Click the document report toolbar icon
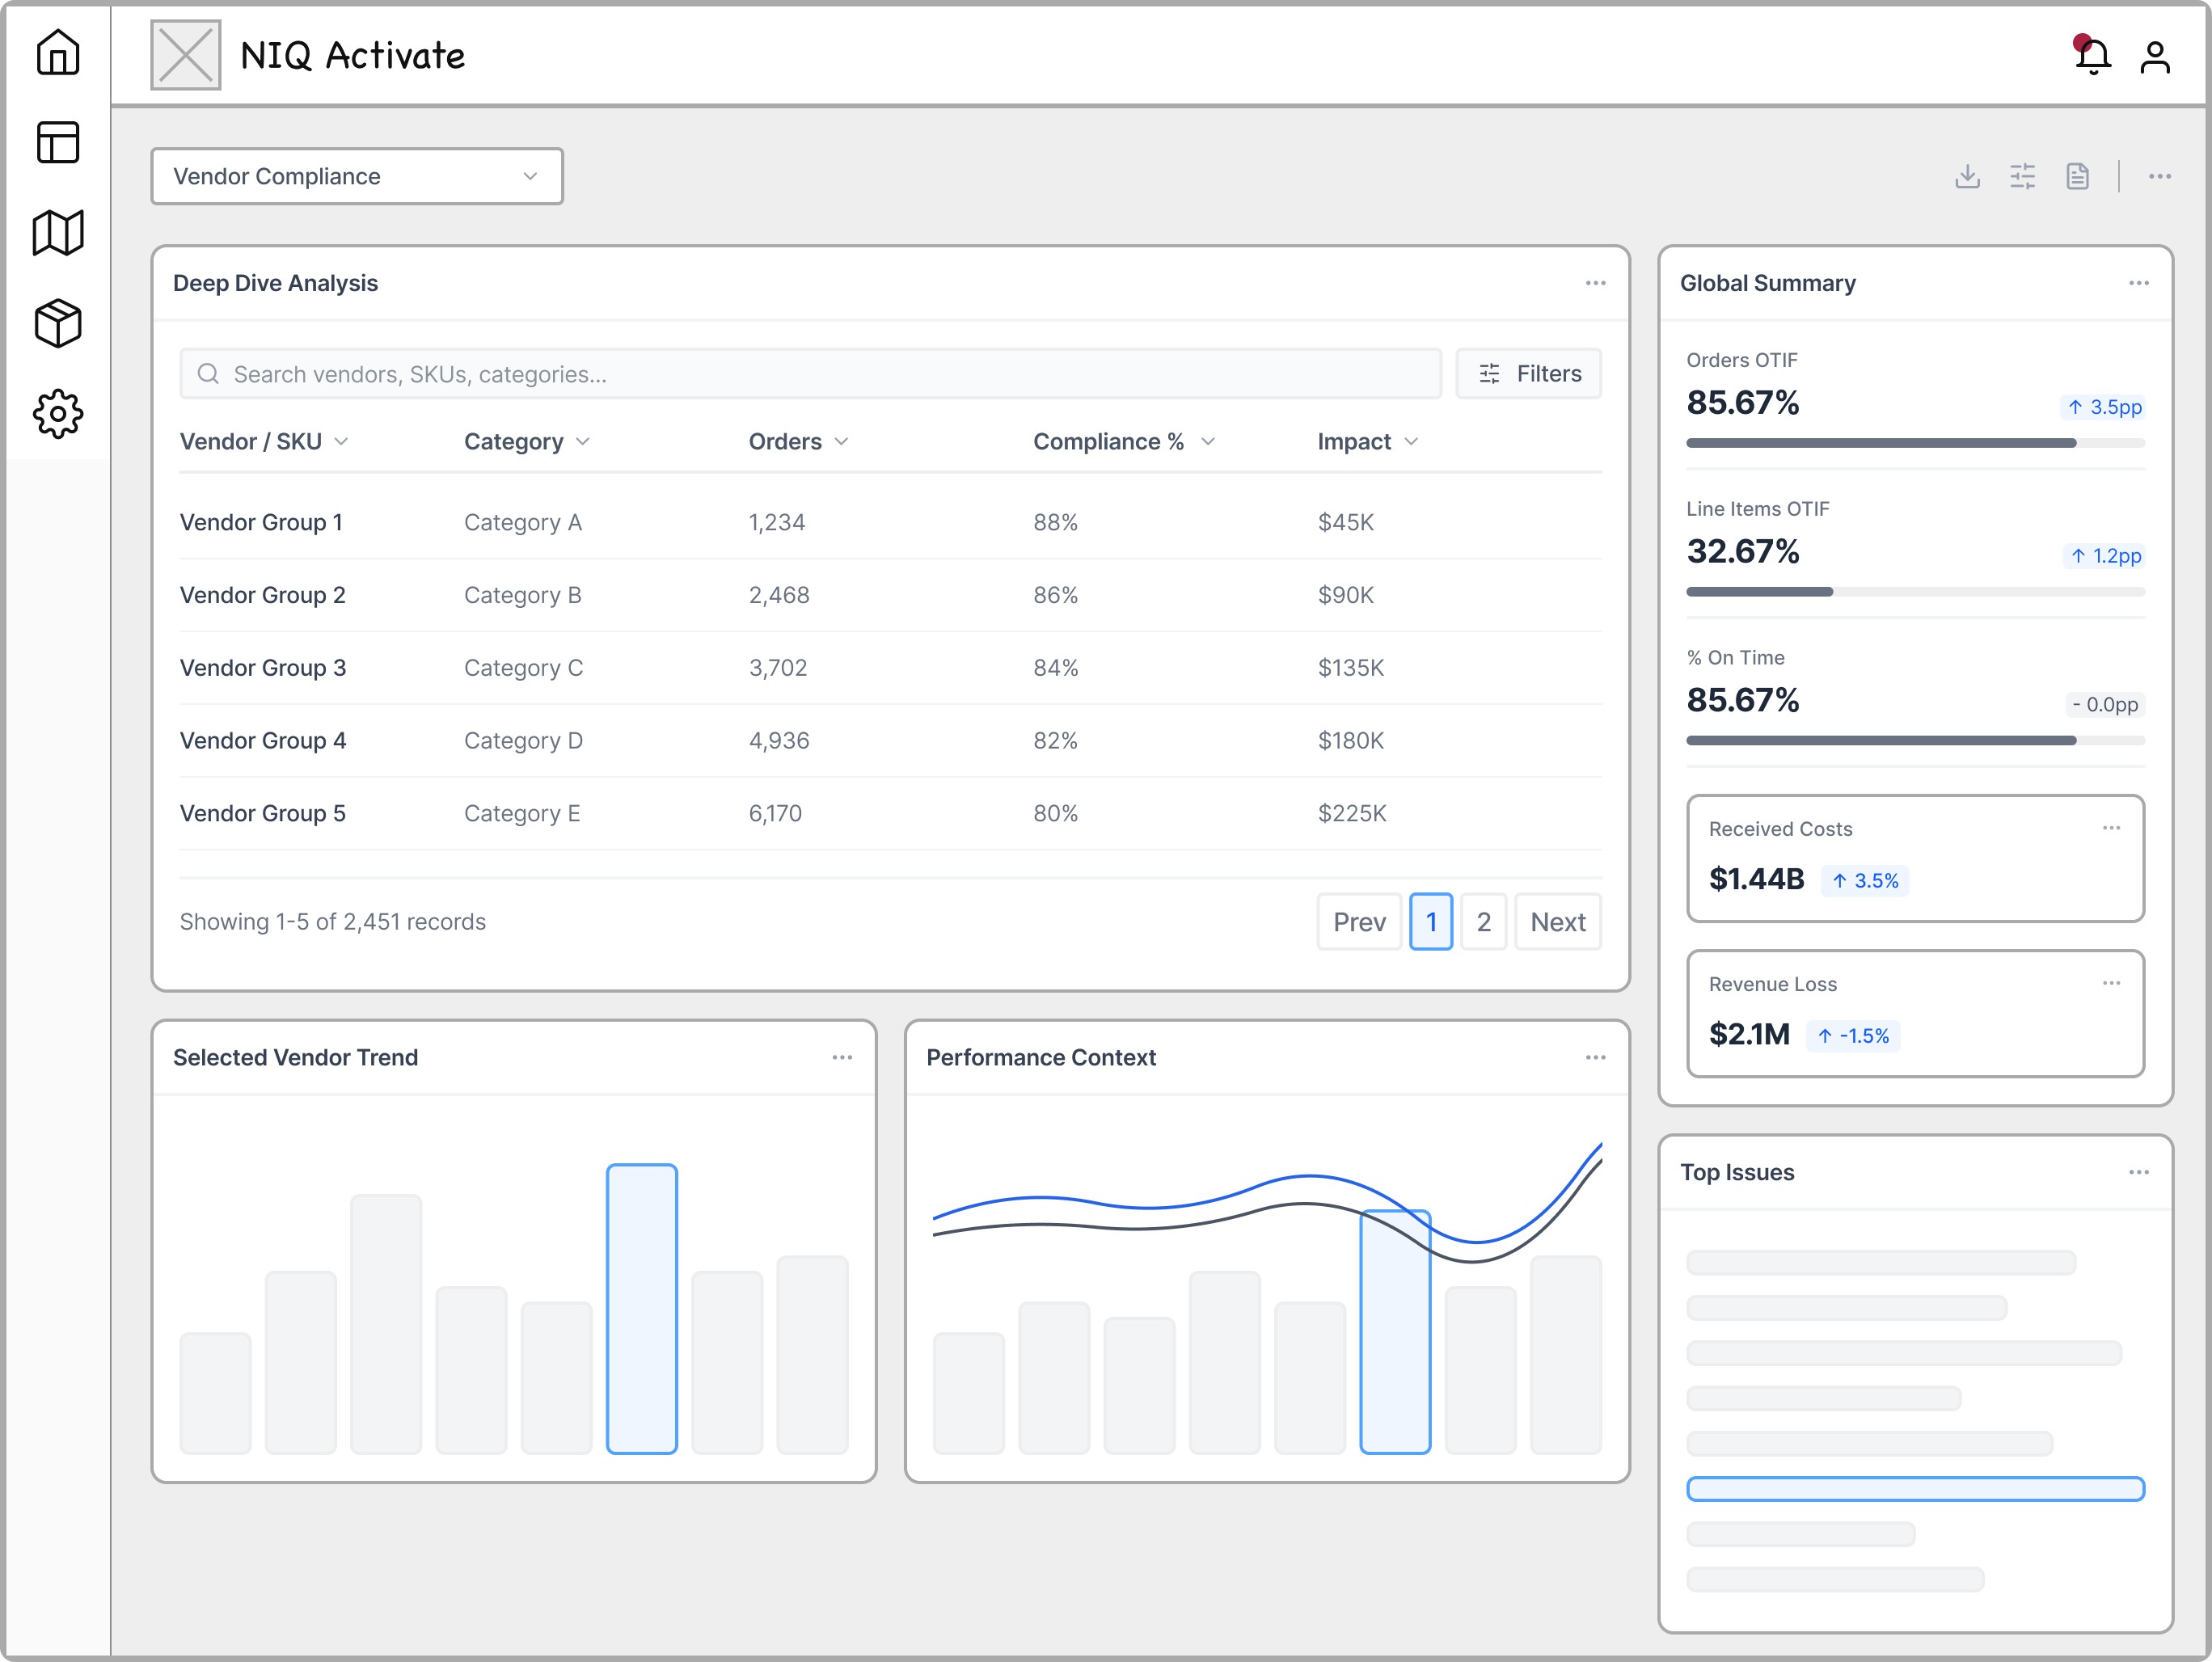 point(2077,176)
